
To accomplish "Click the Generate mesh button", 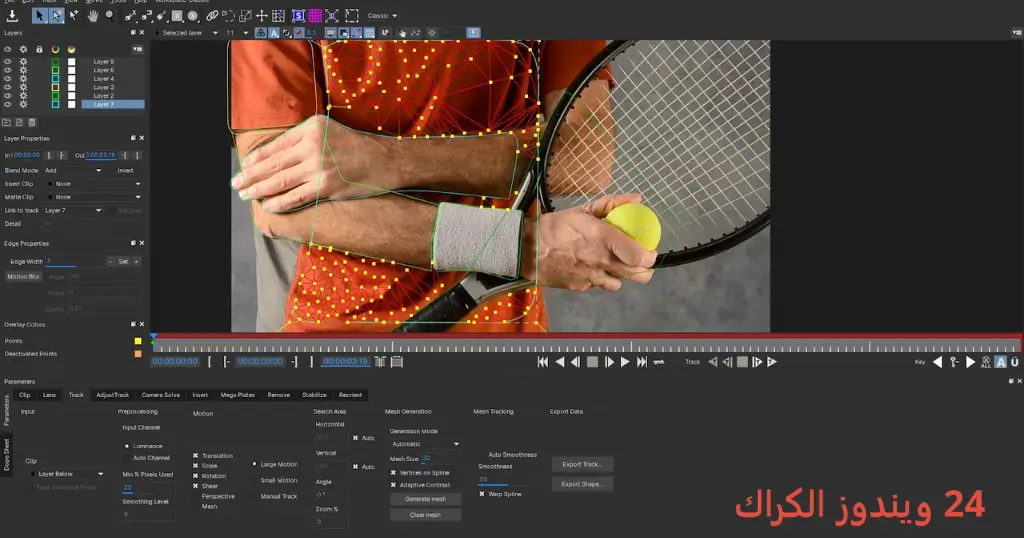I will pyautogui.click(x=426, y=499).
